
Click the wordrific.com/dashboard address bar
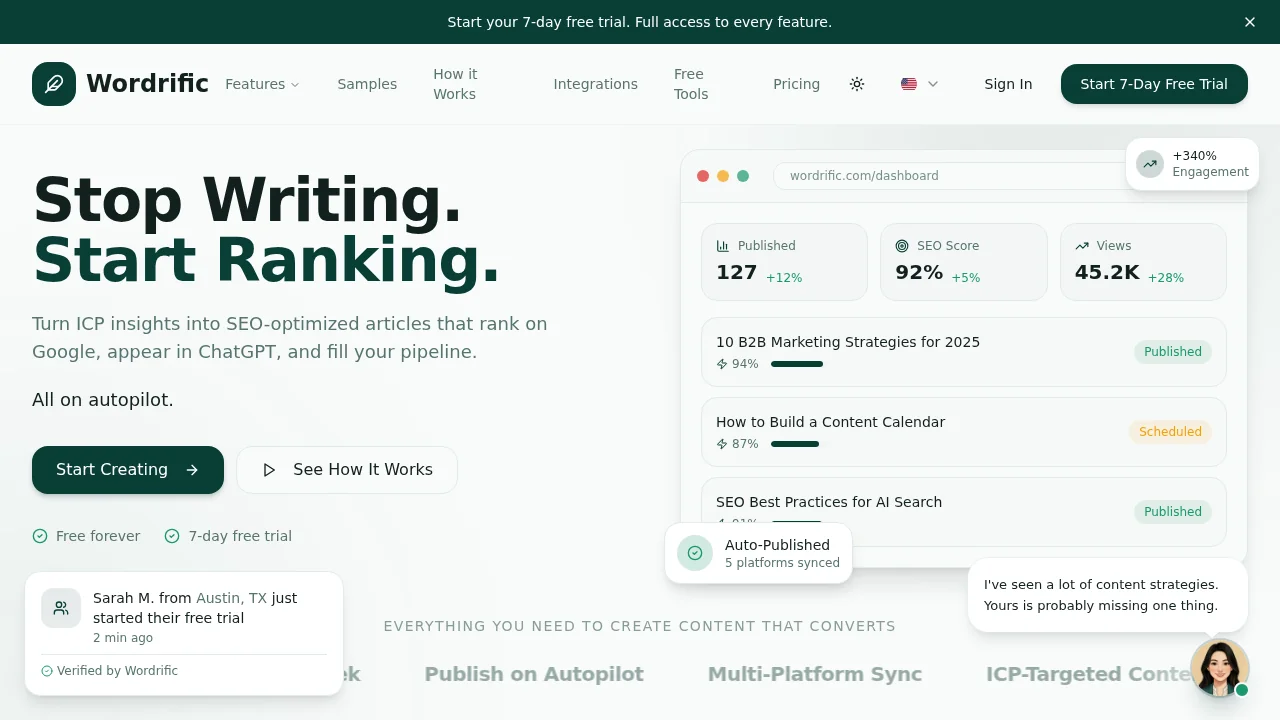pyautogui.click(x=900, y=175)
